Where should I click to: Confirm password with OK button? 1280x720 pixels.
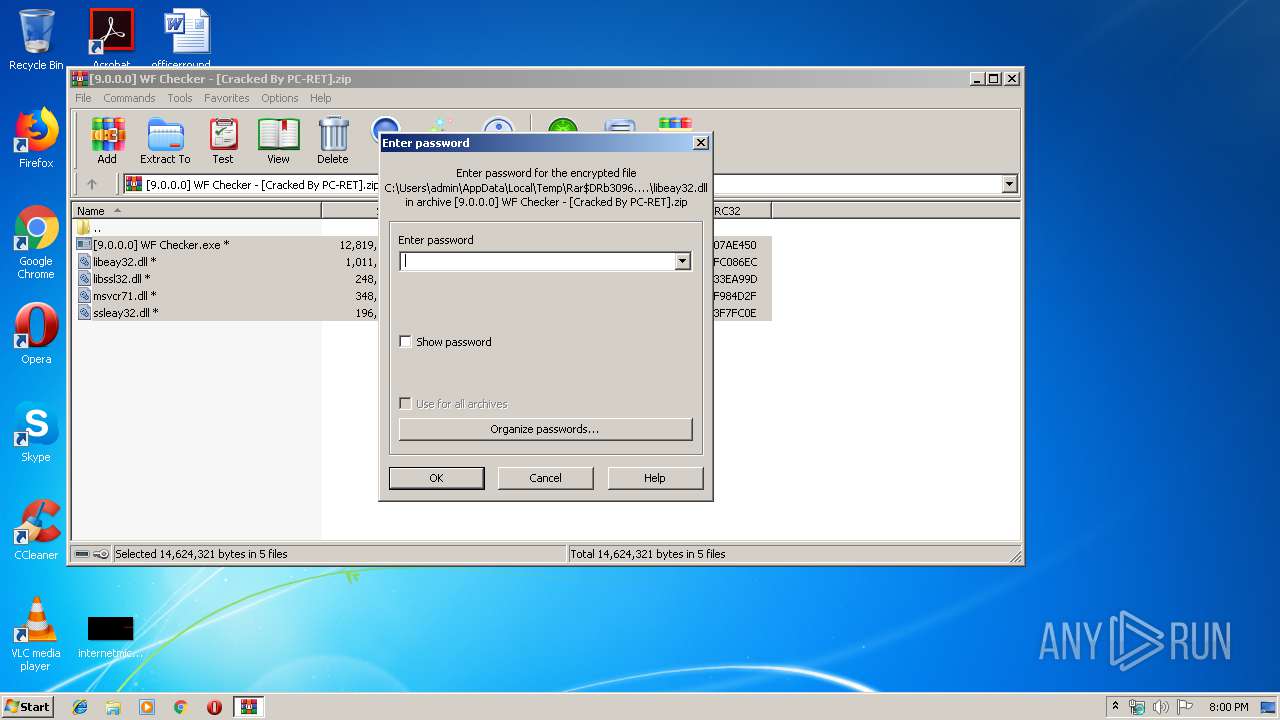[436, 478]
